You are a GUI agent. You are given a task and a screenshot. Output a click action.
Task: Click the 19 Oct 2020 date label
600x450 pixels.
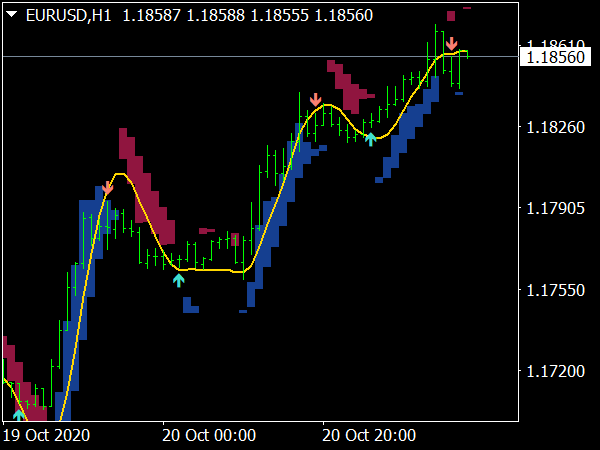(x=46, y=435)
